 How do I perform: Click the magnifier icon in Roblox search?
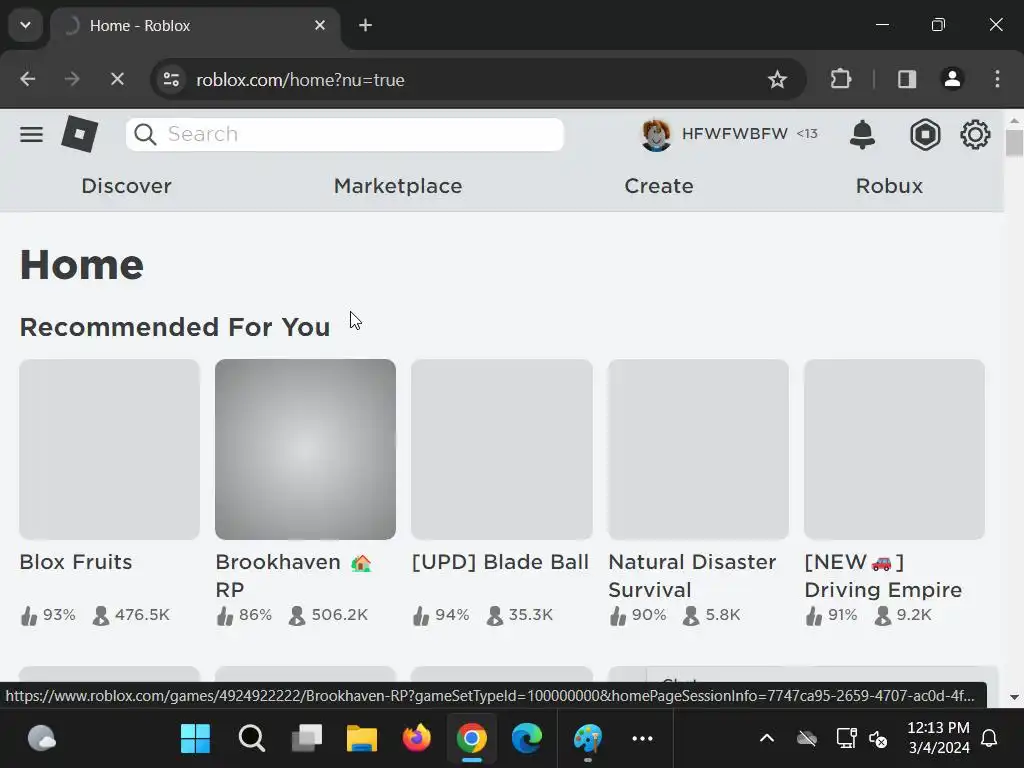point(145,135)
